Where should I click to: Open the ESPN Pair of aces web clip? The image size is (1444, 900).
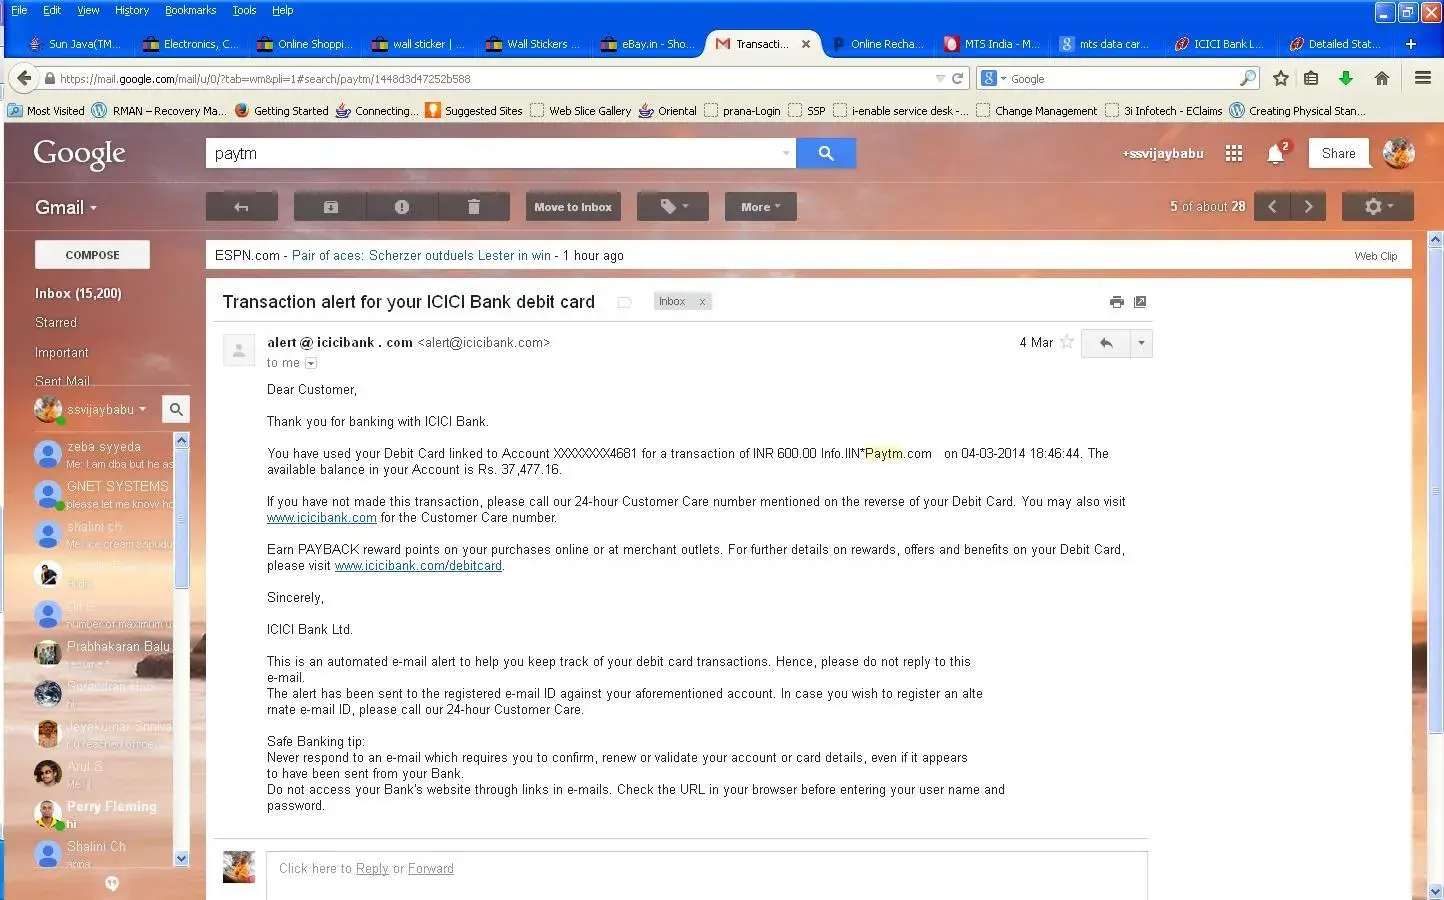point(421,256)
